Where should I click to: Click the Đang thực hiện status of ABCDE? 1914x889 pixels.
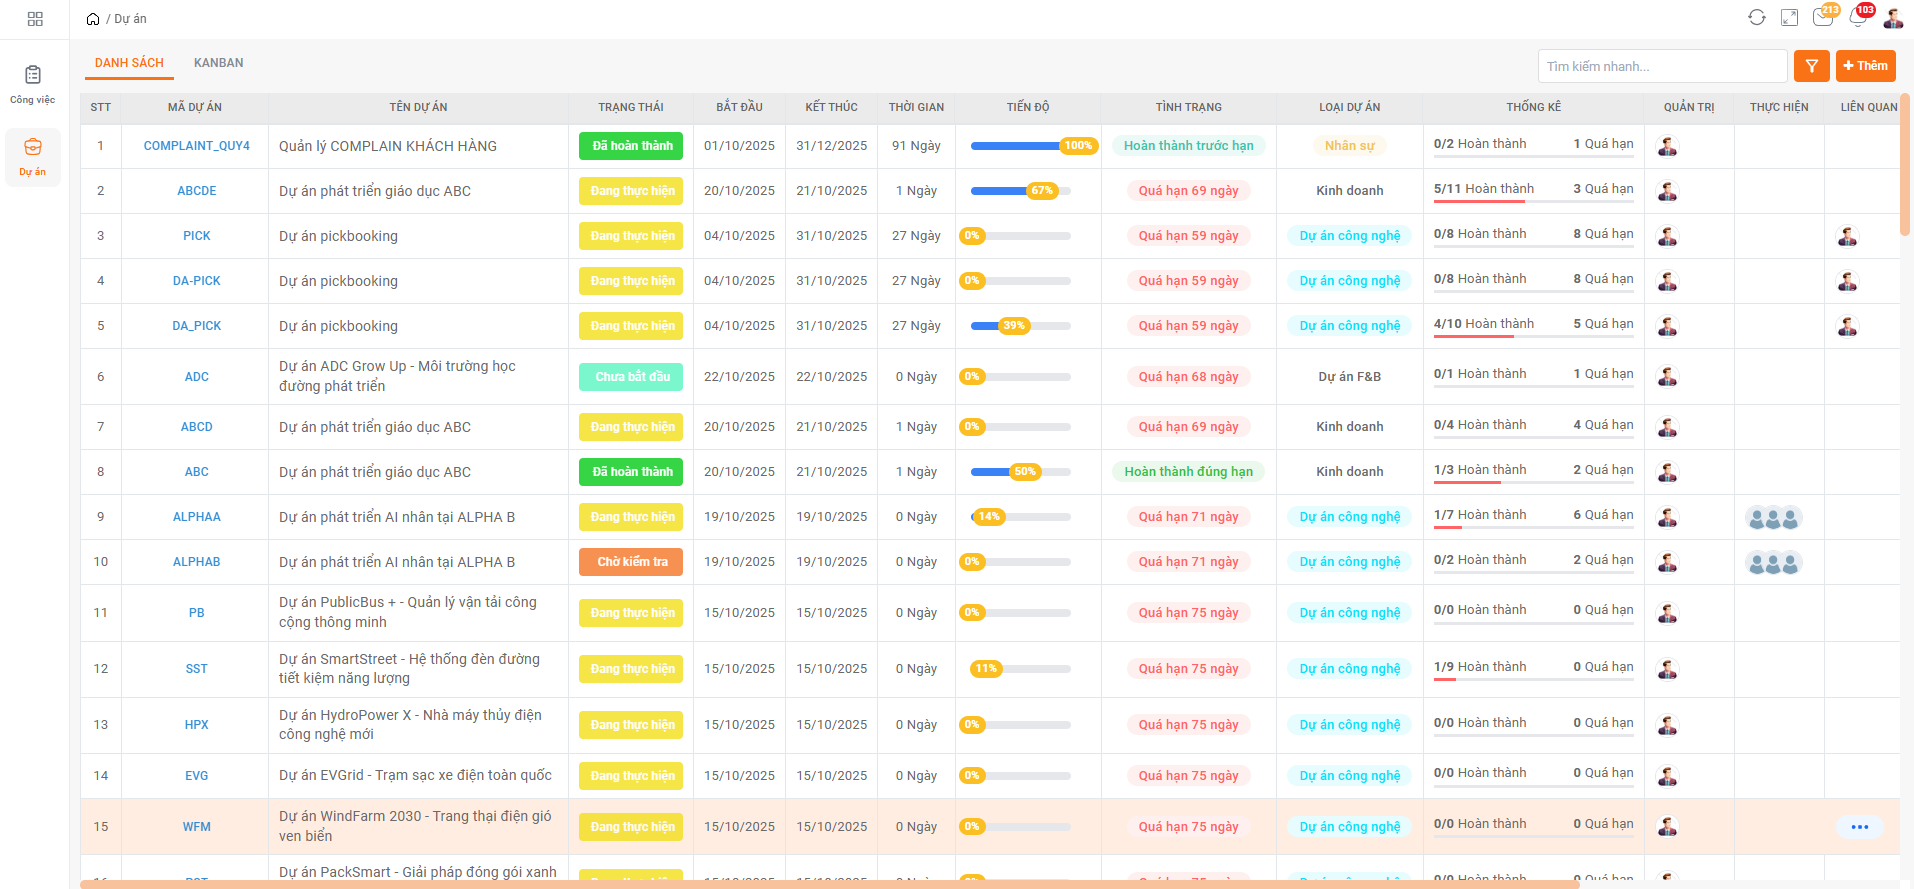pos(631,191)
